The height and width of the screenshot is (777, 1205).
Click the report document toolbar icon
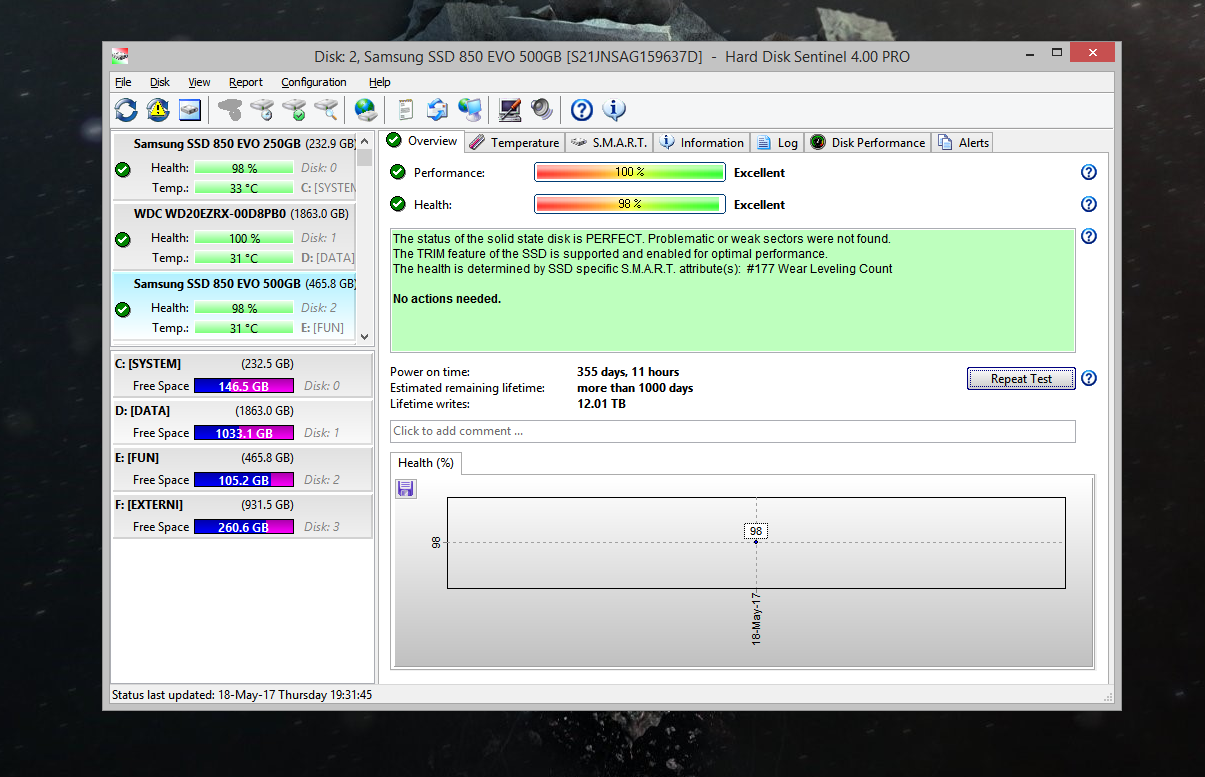pos(405,110)
